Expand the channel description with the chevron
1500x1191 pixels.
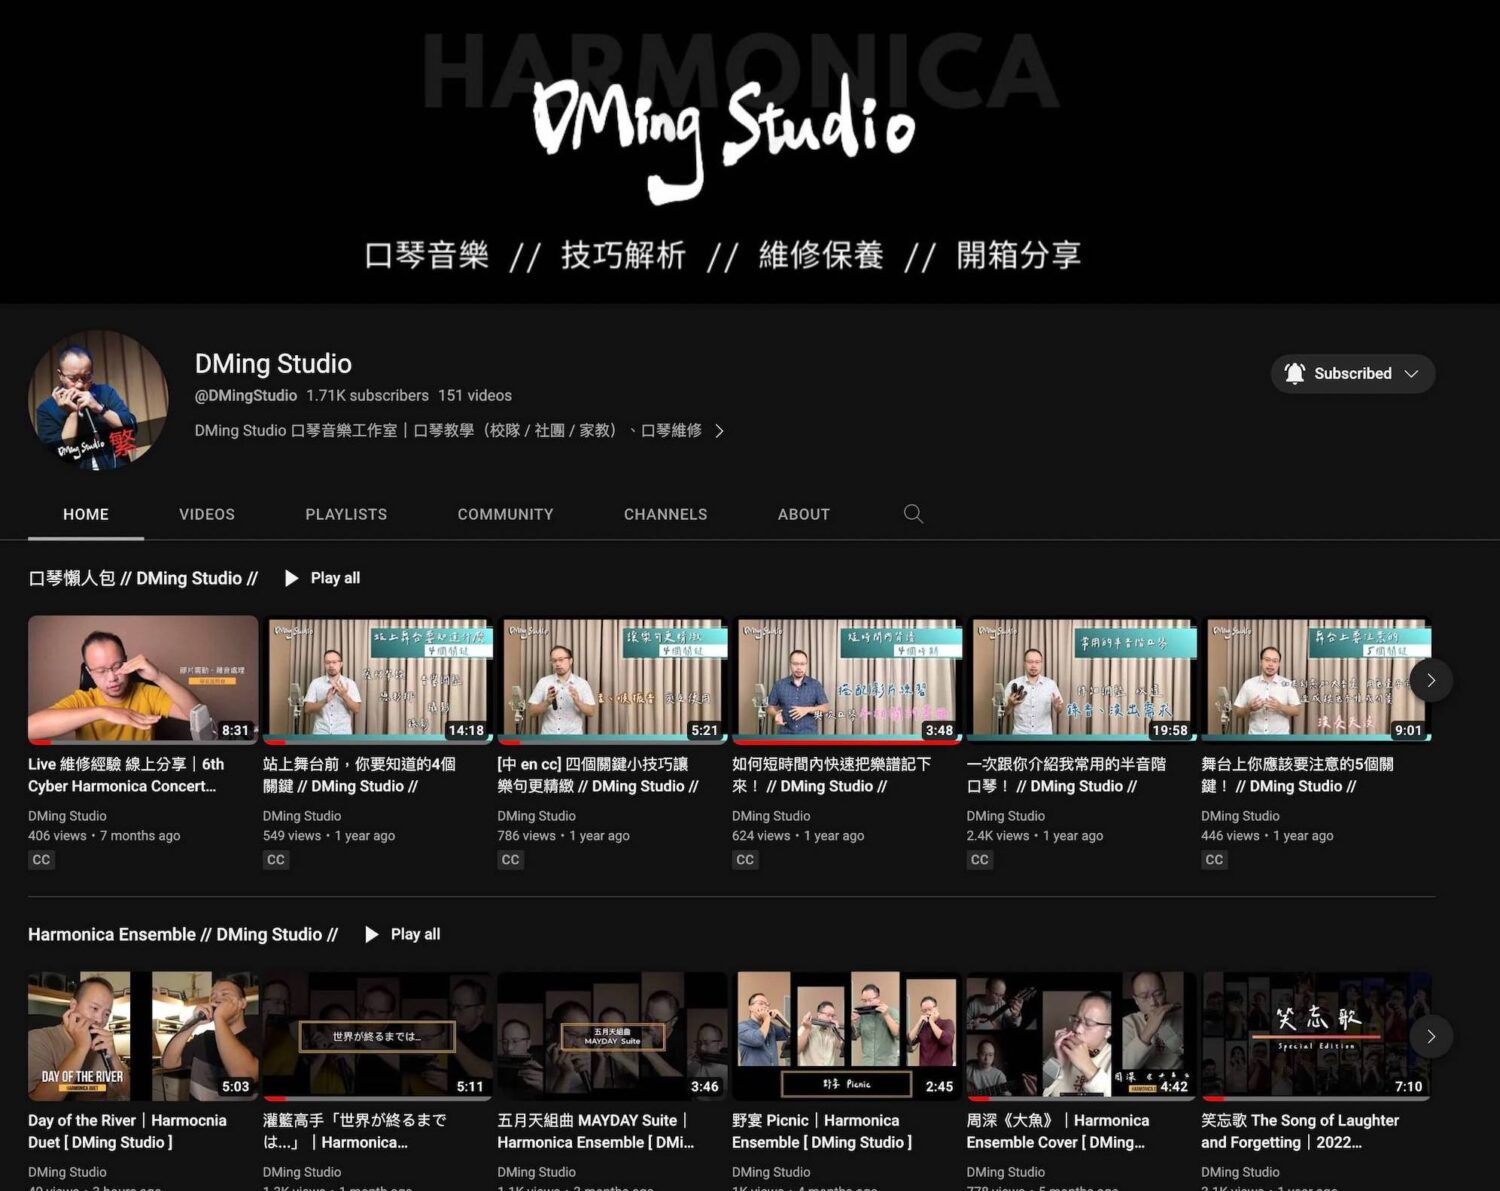pyautogui.click(x=719, y=431)
